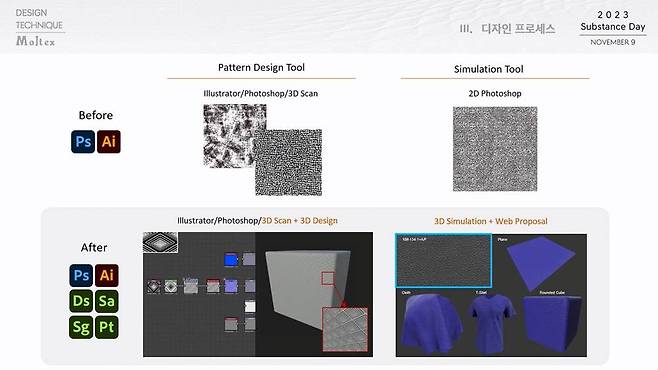Image resolution: width=658 pixels, height=370 pixels.
Task: Select the white output node in the graph
Action: click(x=250, y=306)
